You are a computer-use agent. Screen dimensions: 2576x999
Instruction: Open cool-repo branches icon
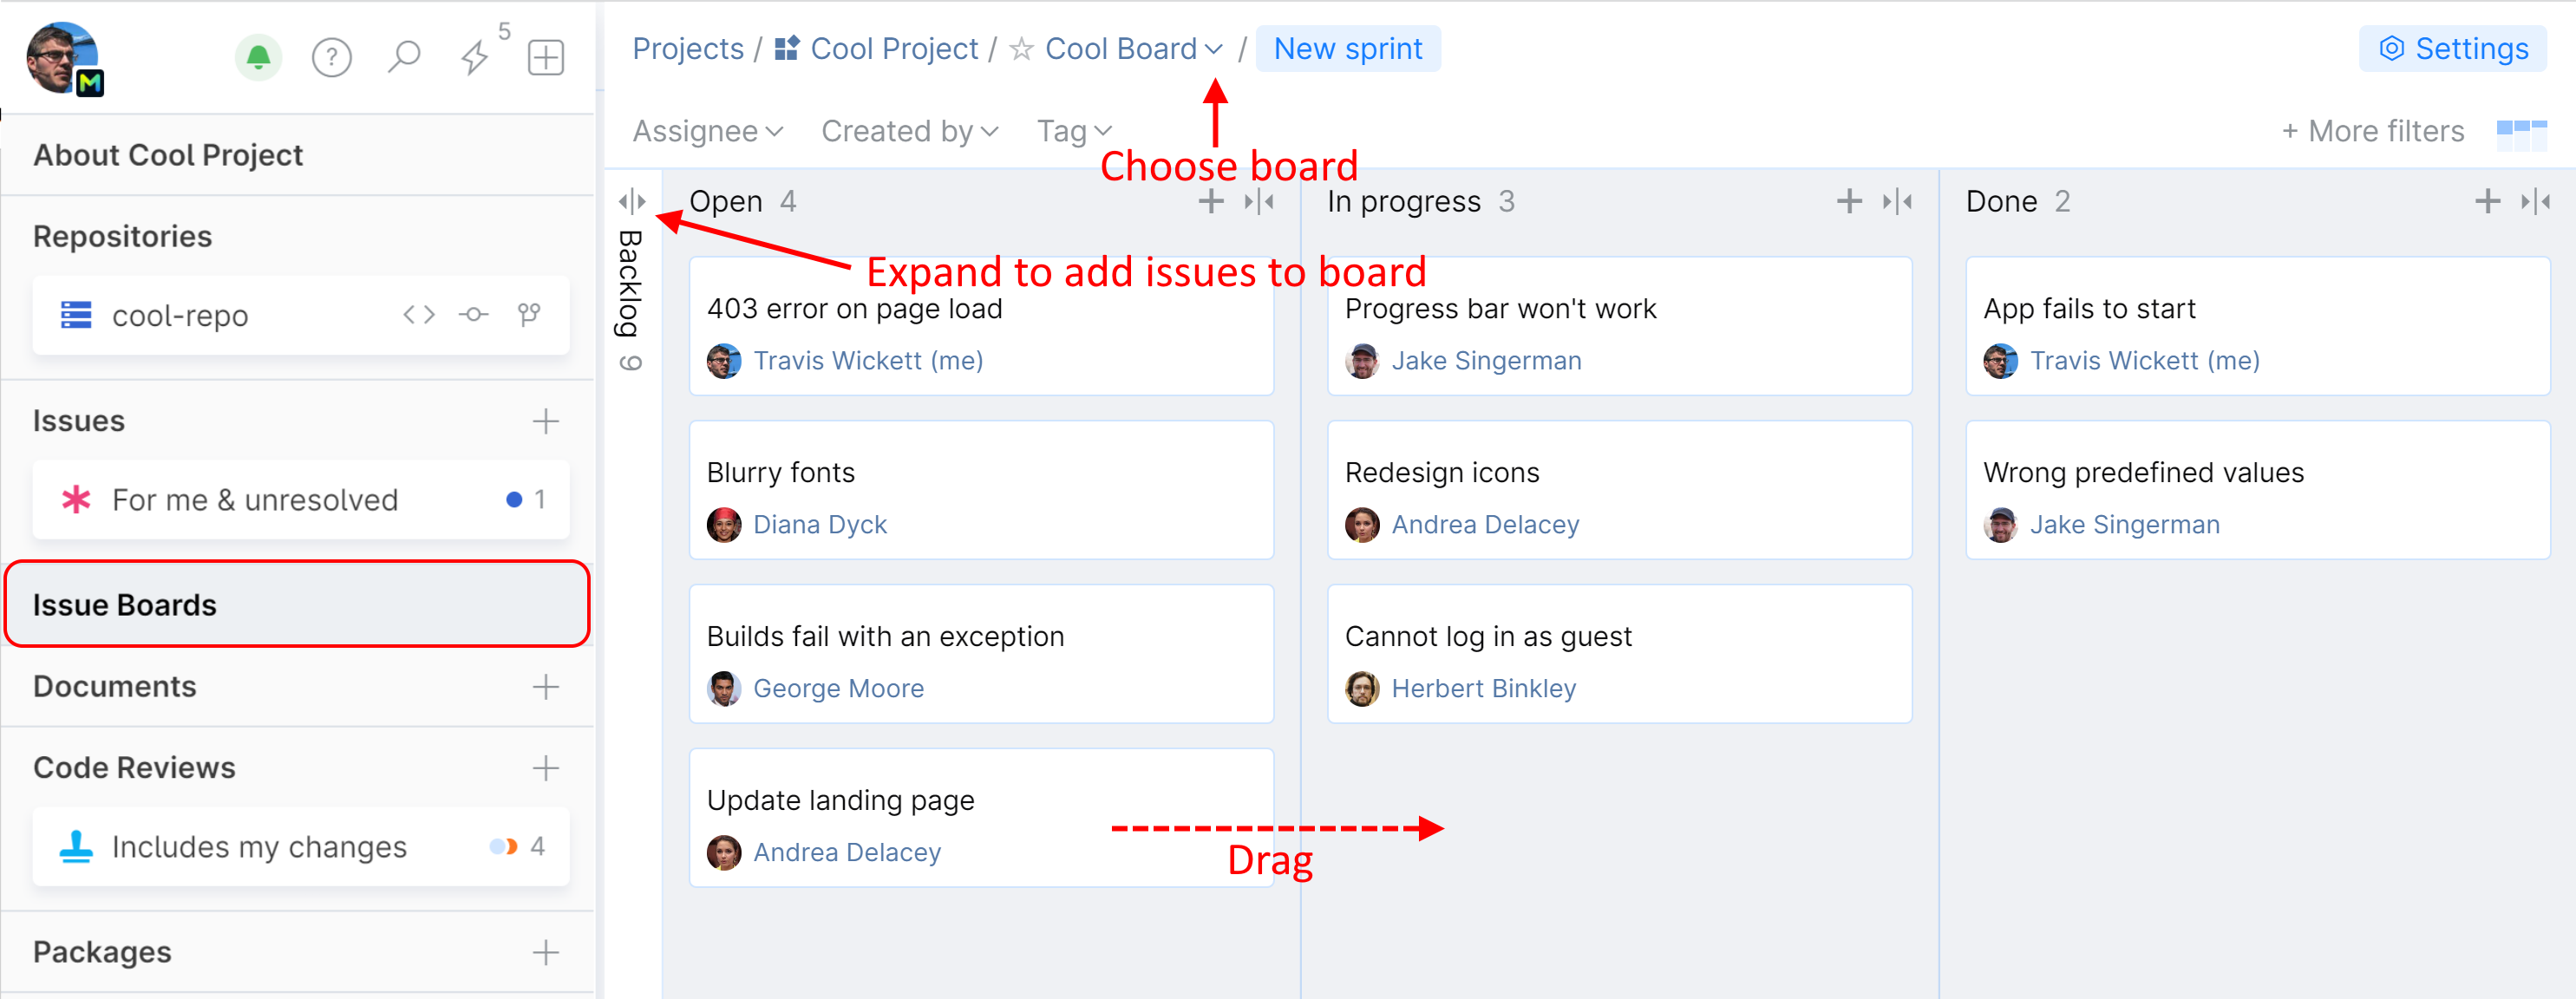pos(529,315)
